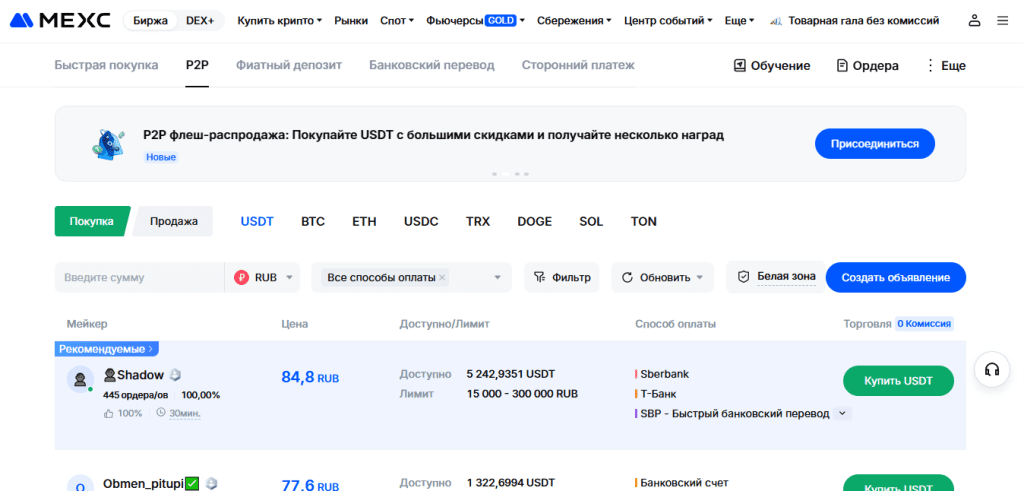
Task: Select the ETH coin tab
Action: 364,221
